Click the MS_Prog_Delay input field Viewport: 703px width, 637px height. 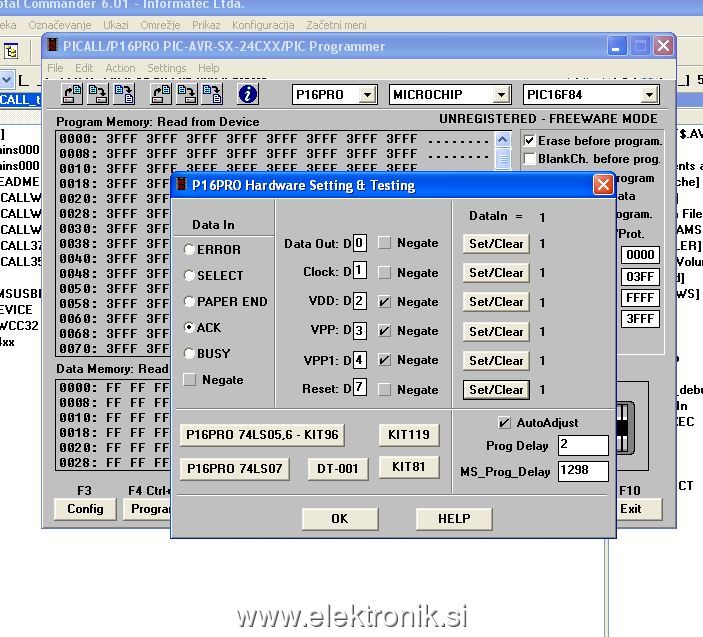[x=583, y=471]
